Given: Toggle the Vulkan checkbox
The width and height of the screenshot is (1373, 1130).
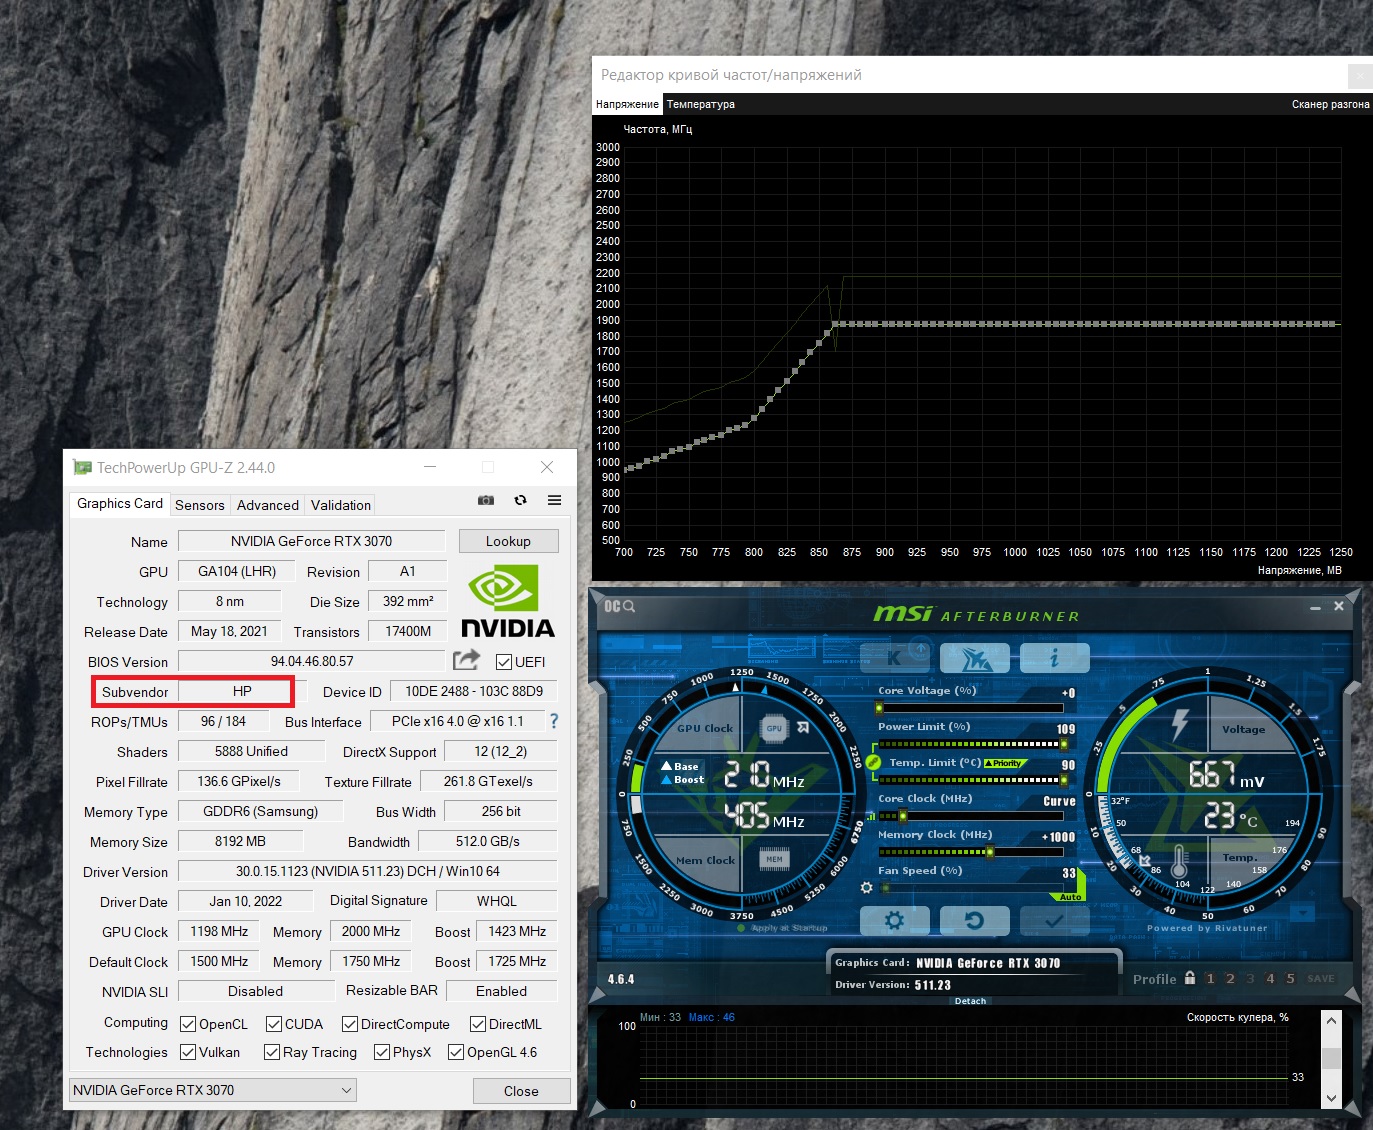Looking at the screenshot, I should coord(188,1052).
